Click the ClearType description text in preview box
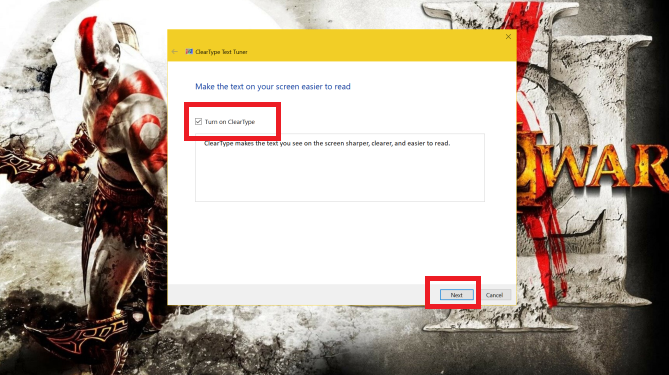The image size is (669, 375). 327,143
